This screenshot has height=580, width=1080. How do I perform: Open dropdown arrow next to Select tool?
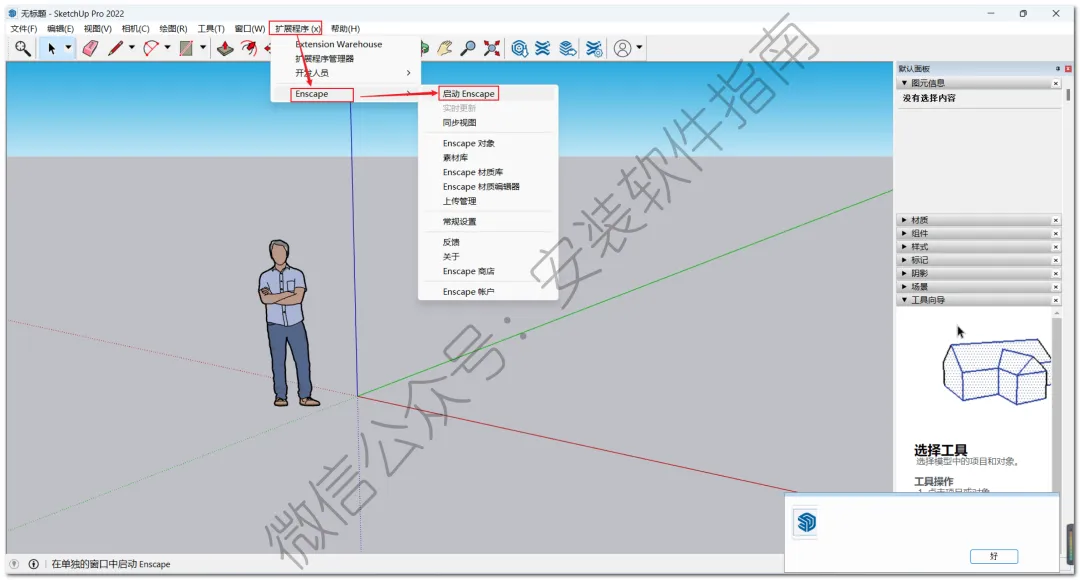(x=68, y=48)
